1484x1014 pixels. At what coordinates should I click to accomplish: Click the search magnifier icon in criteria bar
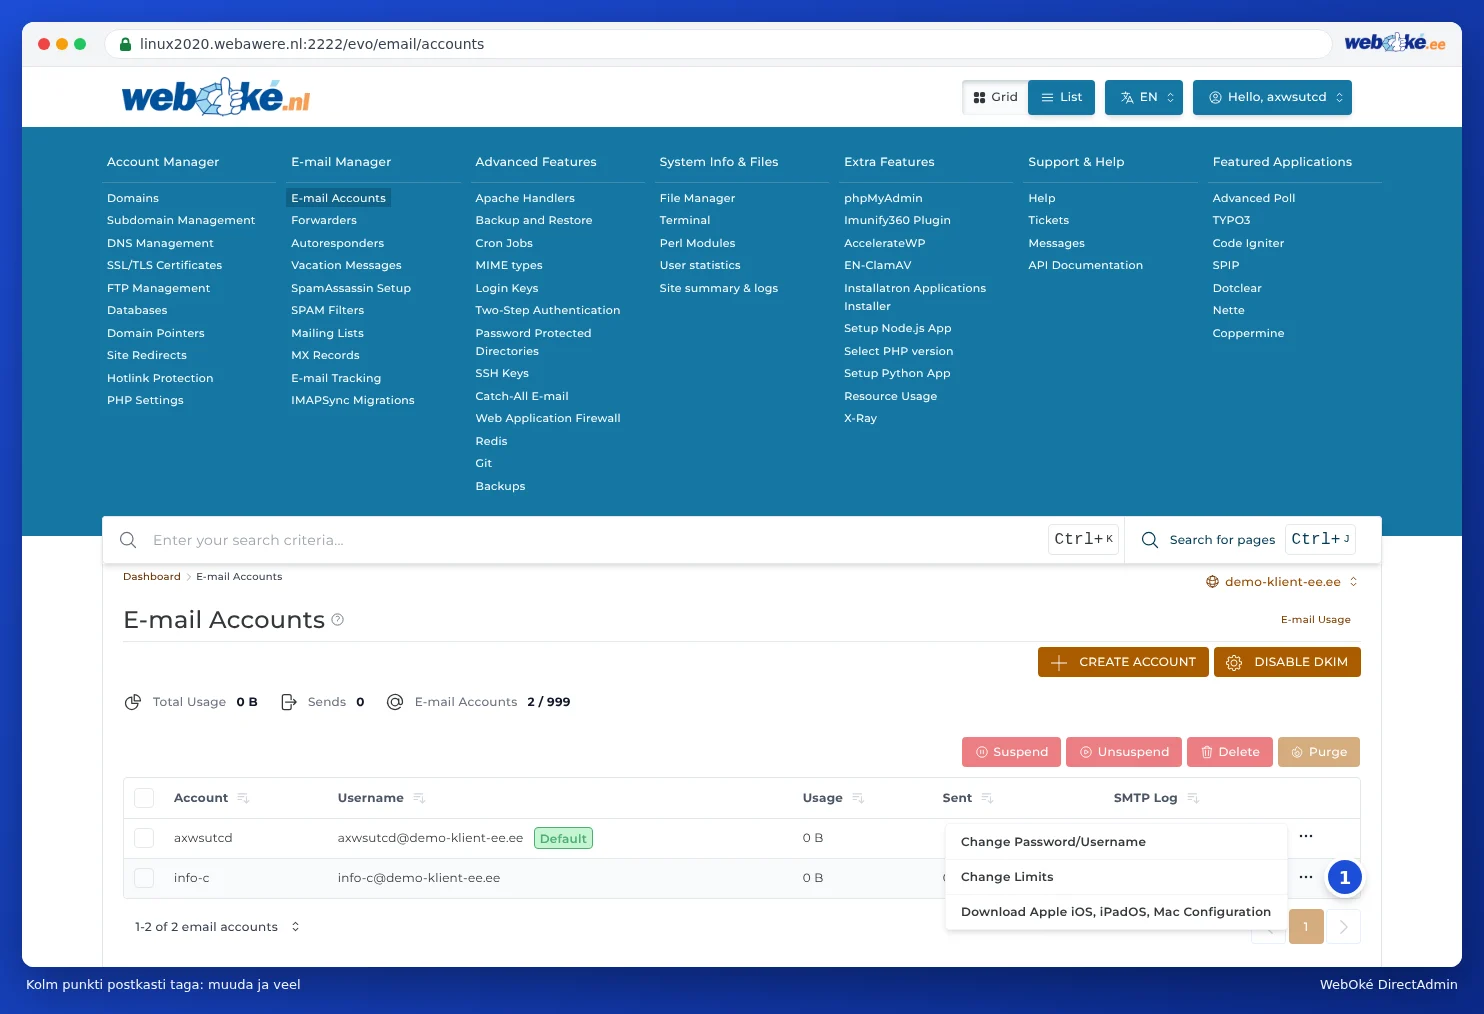(128, 540)
